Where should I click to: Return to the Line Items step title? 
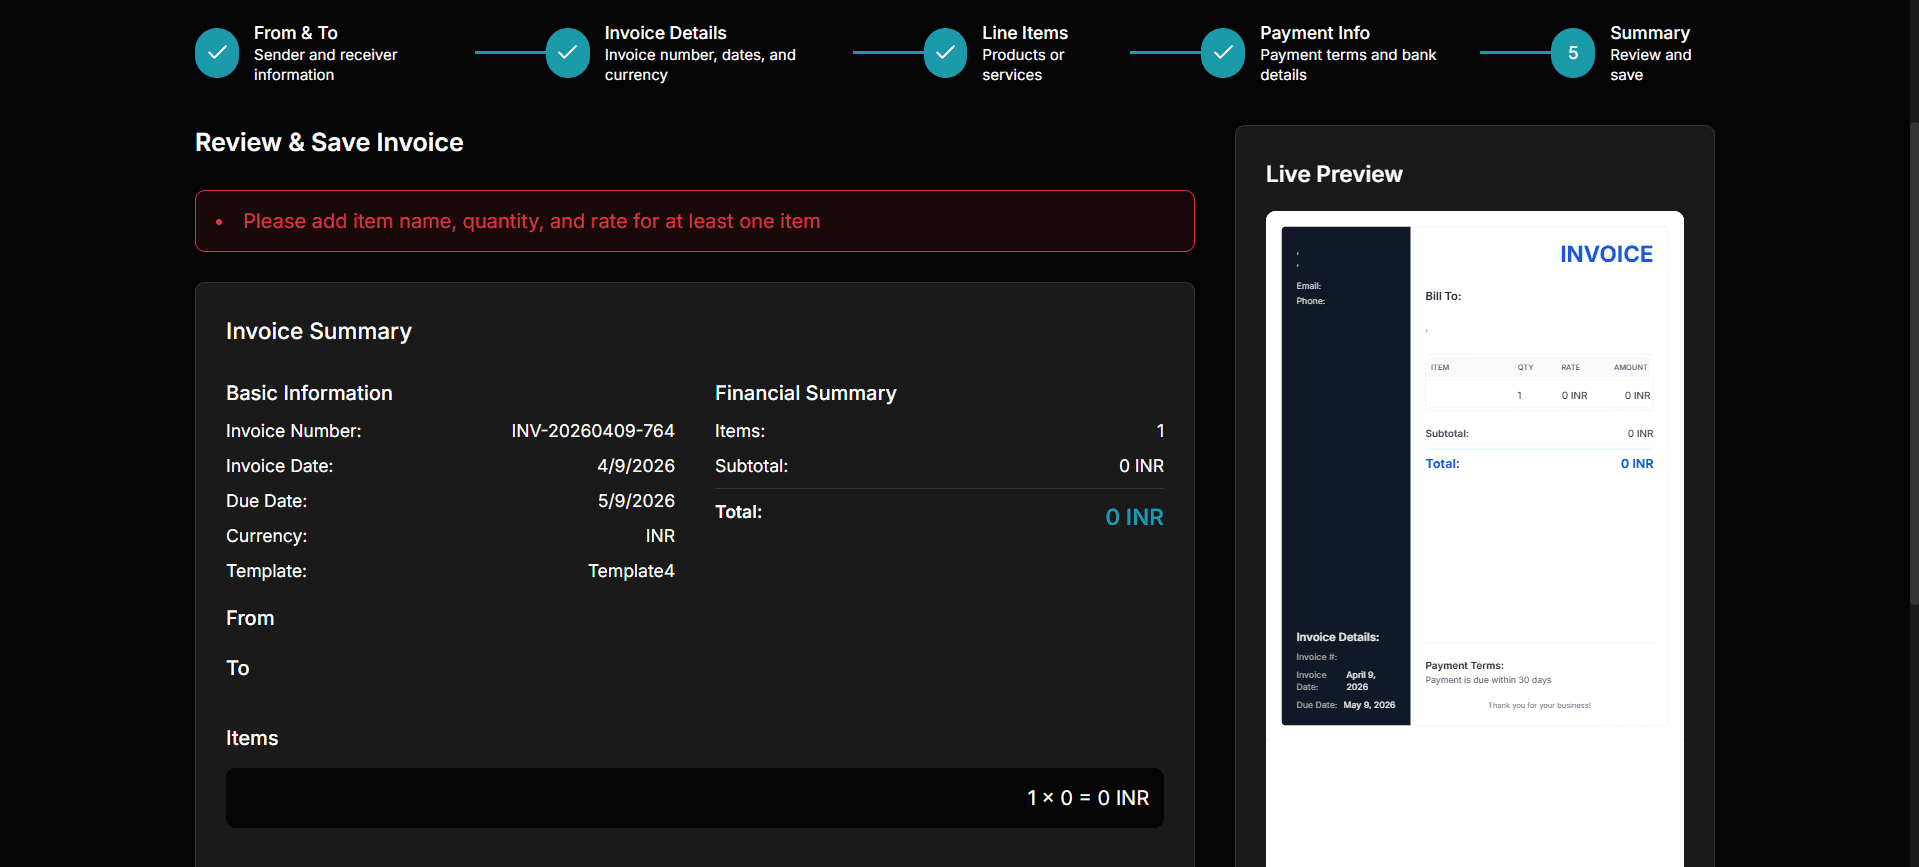click(x=1024, y=33)
